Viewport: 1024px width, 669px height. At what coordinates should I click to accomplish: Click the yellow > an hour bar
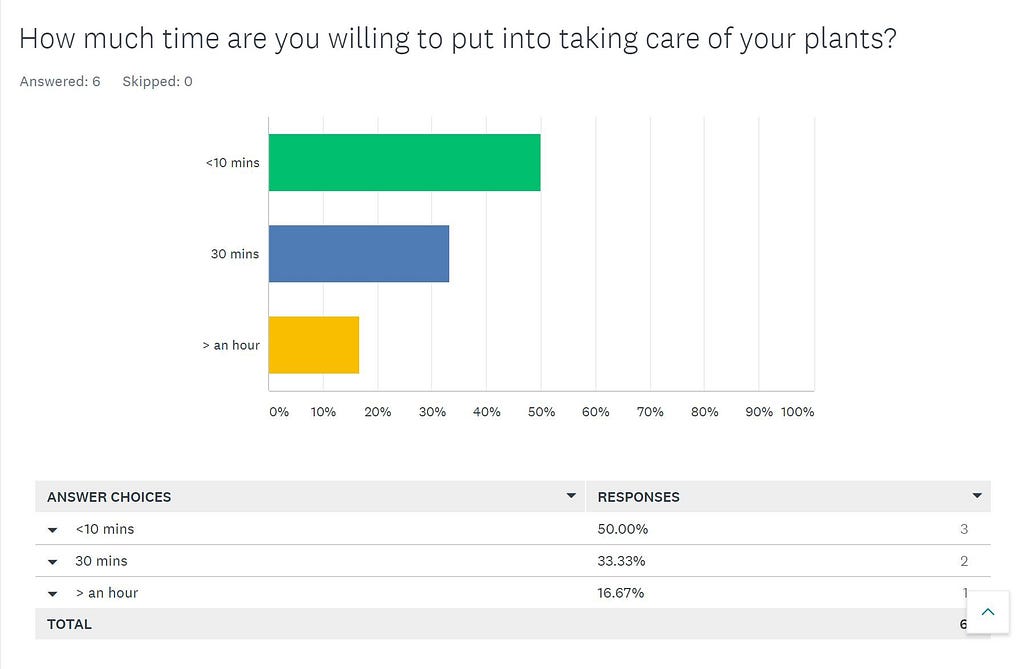[314, 345]
